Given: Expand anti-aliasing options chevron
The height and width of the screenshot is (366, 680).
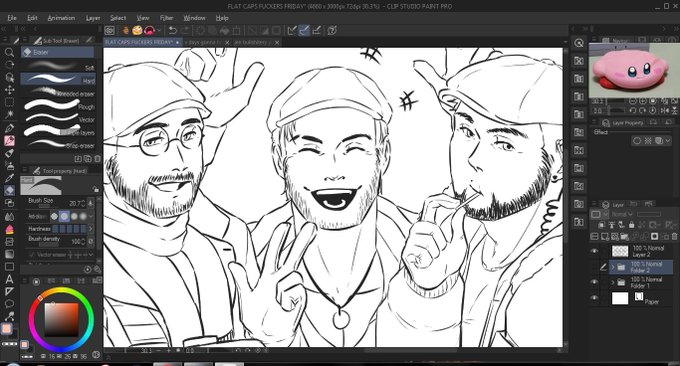Looking at the screenshot, I should 90,216.
